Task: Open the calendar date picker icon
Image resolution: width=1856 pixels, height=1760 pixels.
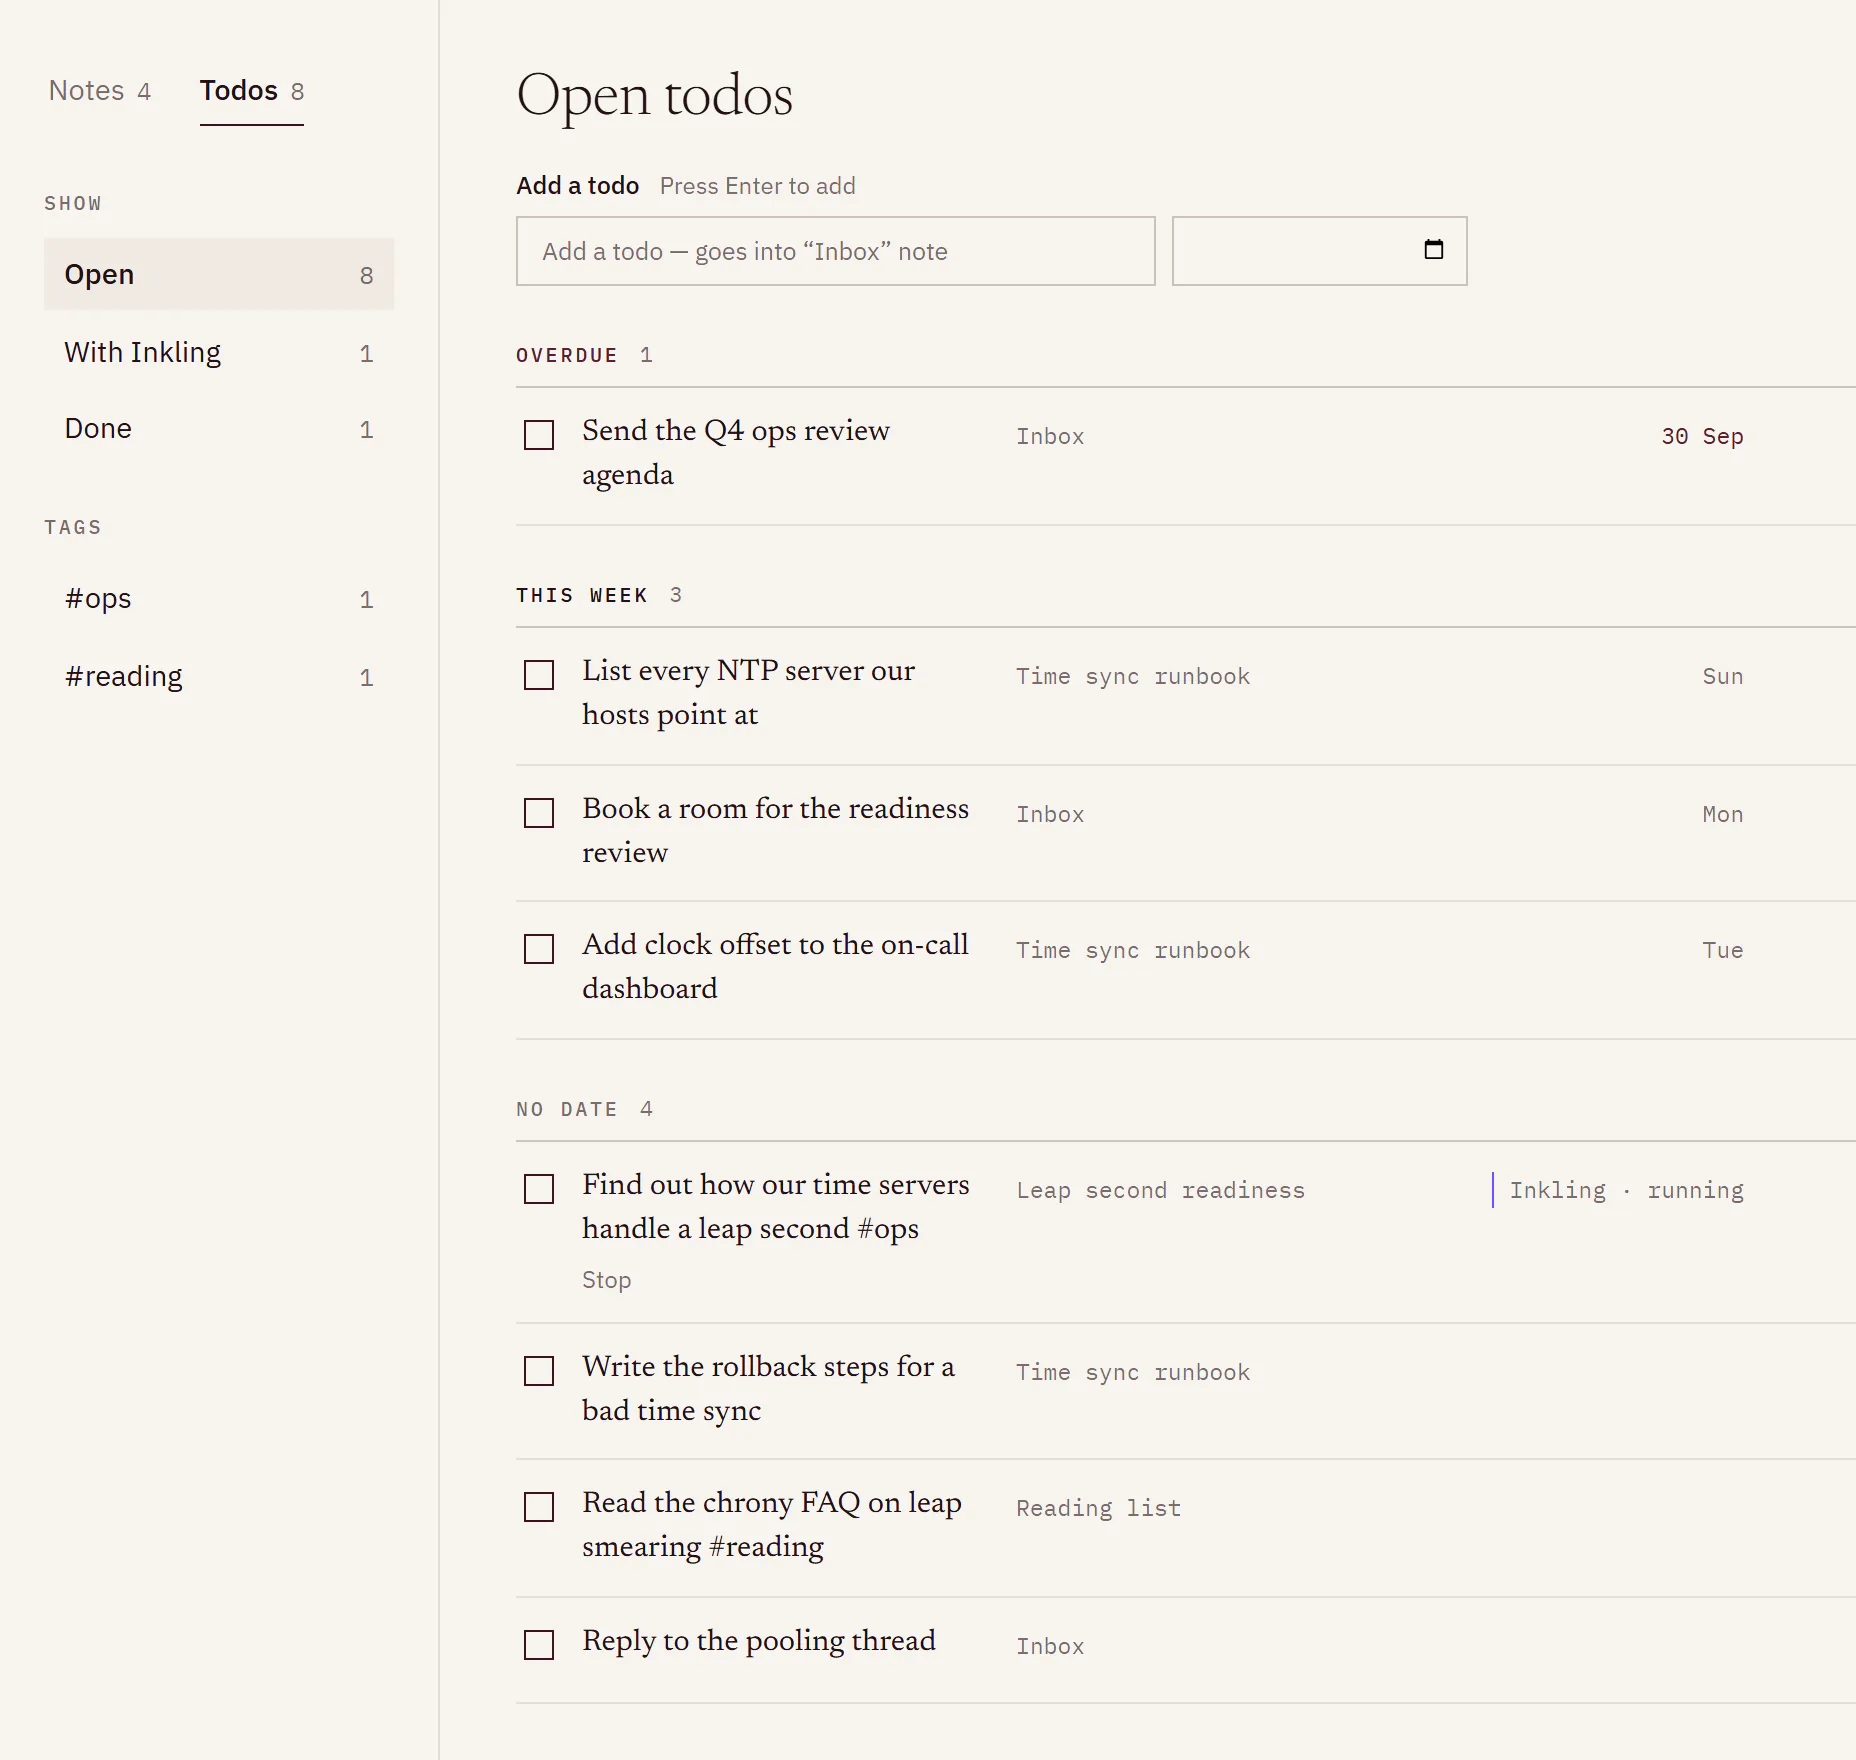Action: point(1433,250)
